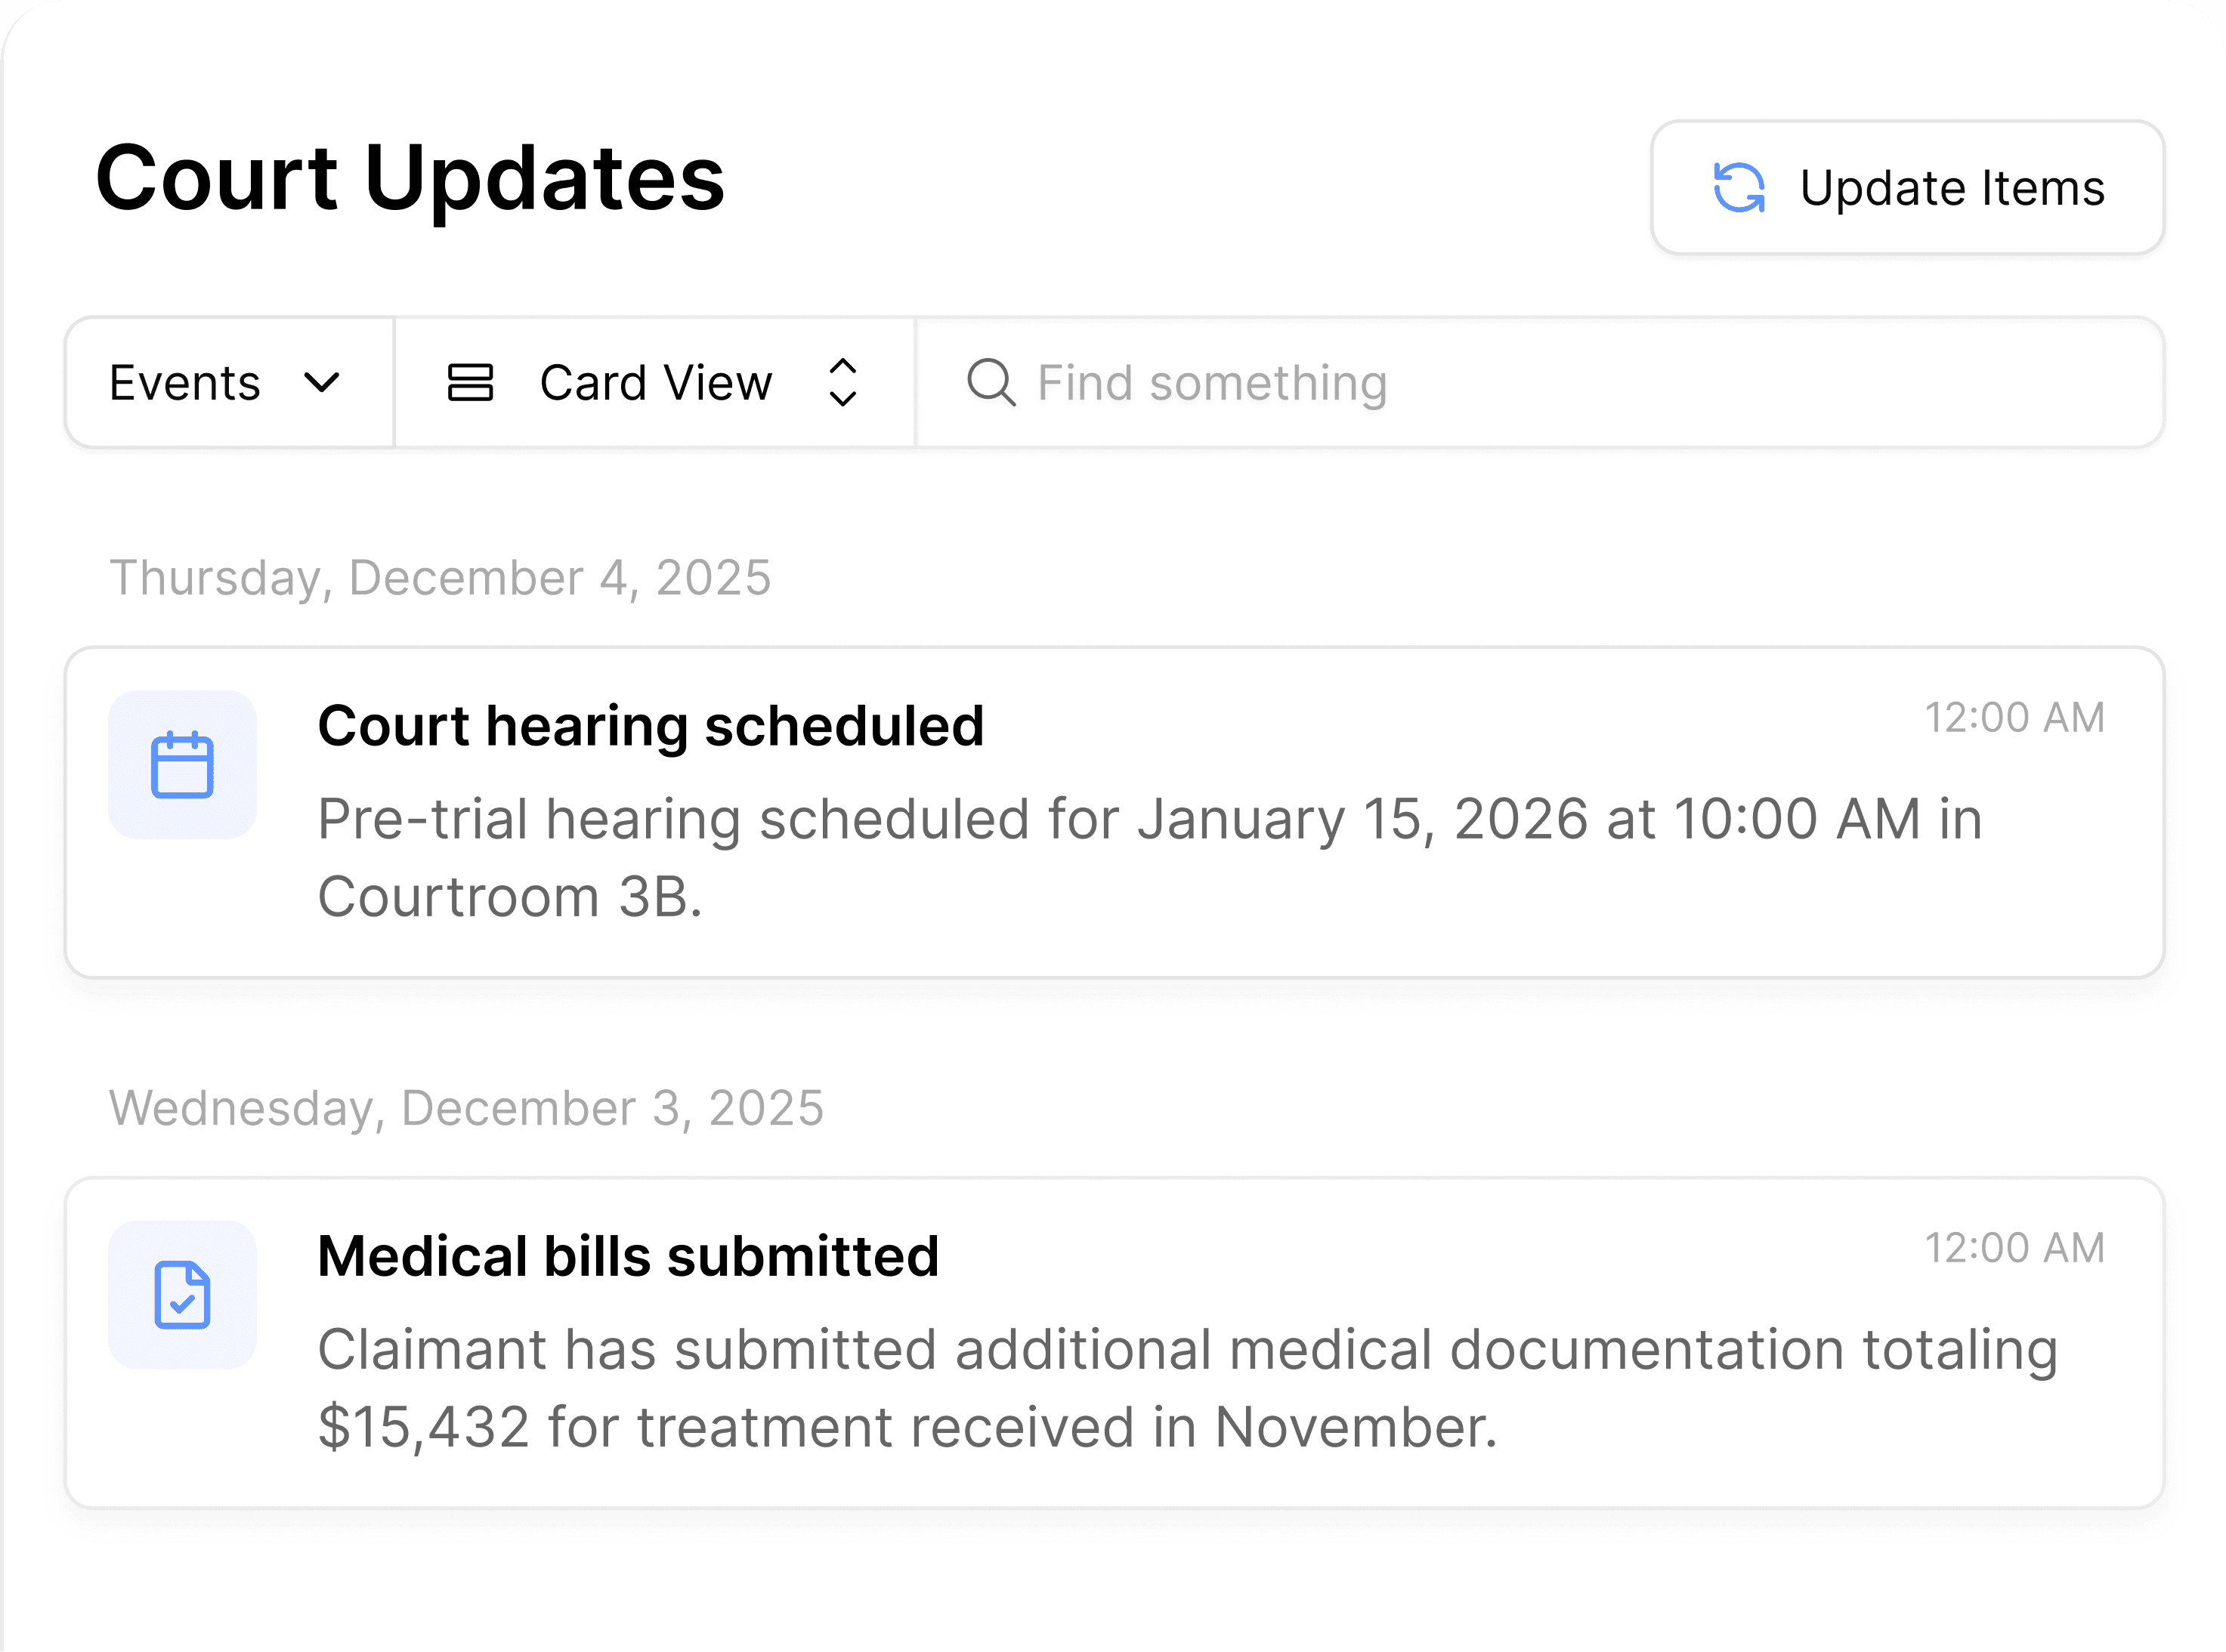The image size is (2226, 1652).
Task: Select the Thursday, December 4, 2025 date header
Action: (x=440, y=578)
